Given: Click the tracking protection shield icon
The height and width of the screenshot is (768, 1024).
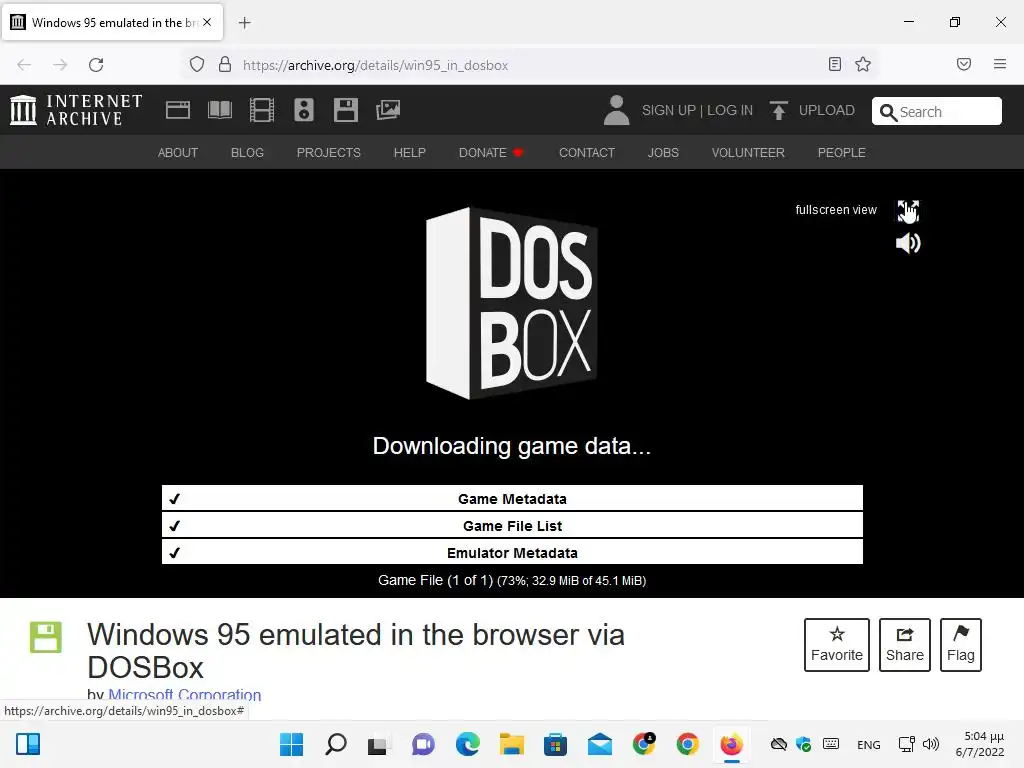Looking at the screenshot, I should tap(197, 64).
